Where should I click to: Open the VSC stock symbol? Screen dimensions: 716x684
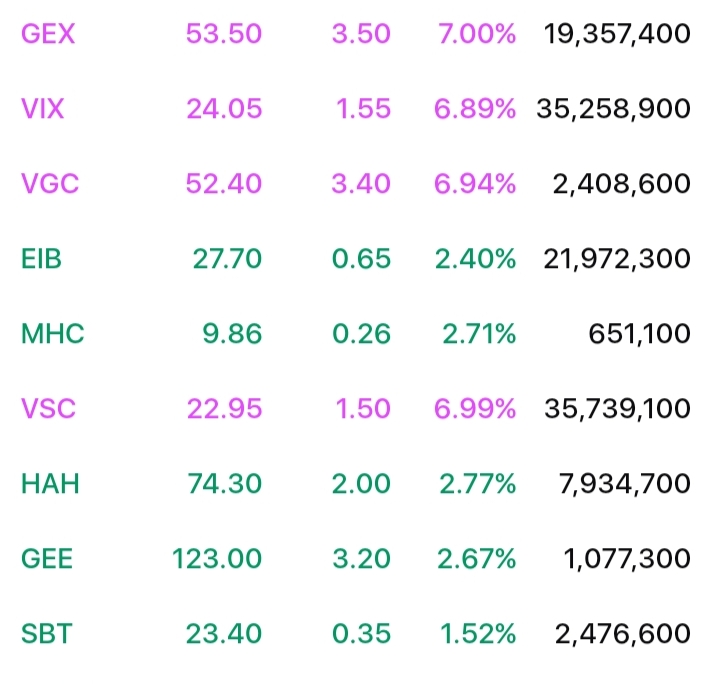pyautogui.click(x=48, y=409)
